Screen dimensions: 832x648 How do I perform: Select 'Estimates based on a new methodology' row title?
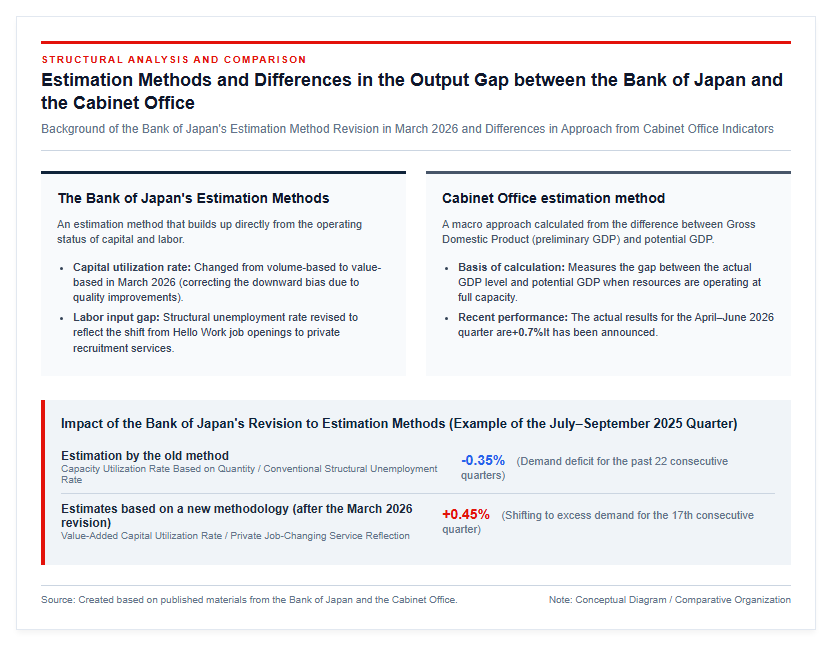pos(237,515)
